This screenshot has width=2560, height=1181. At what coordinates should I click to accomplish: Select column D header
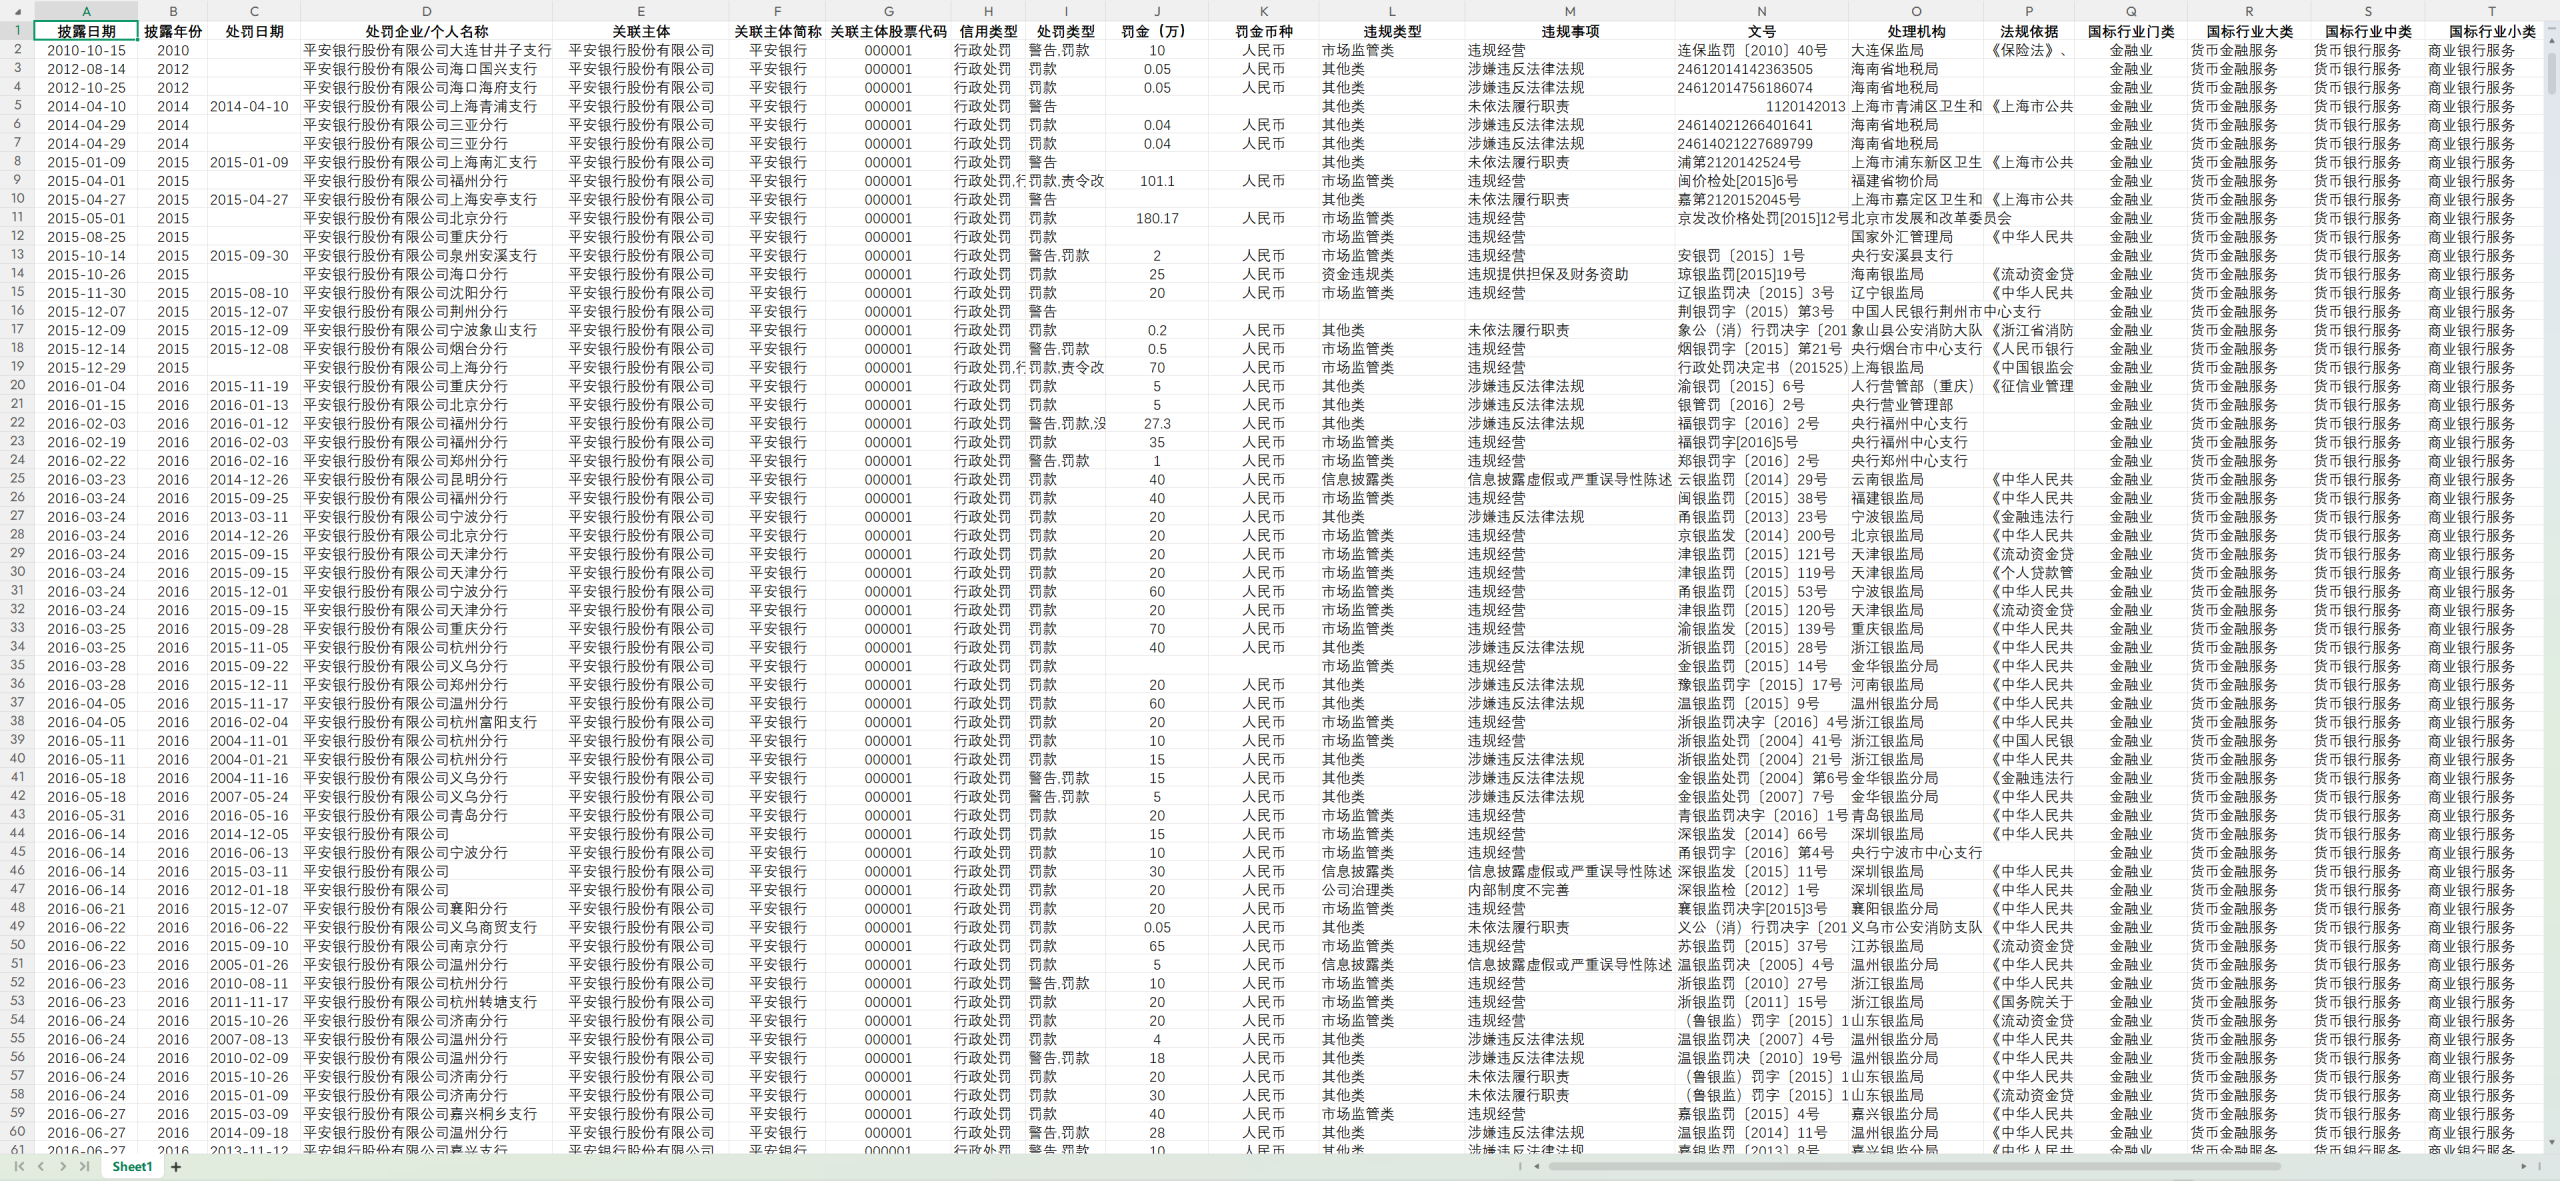[x=427, y=11]
